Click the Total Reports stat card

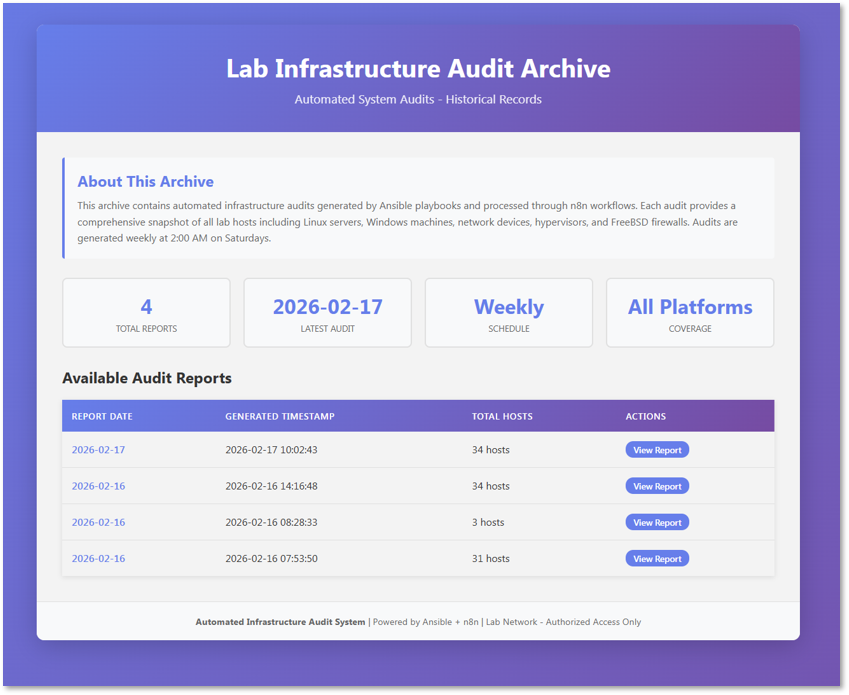point(146,312)
